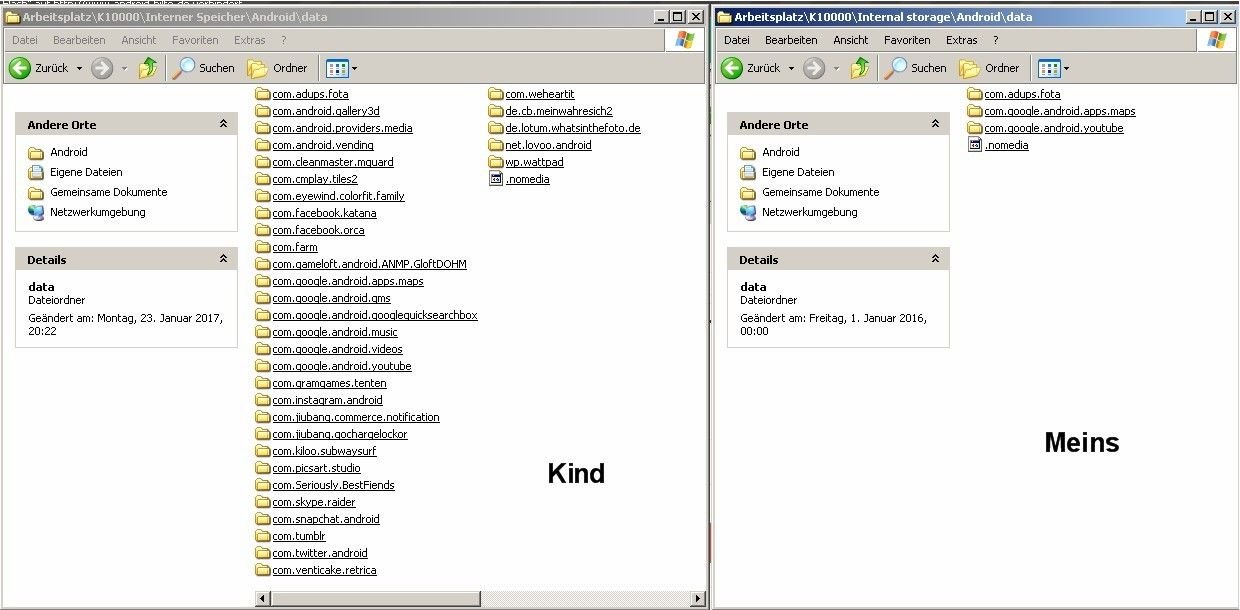Open views dropdown arrow in Kind window
1240x610 pixels.
(x=354, y=68)
